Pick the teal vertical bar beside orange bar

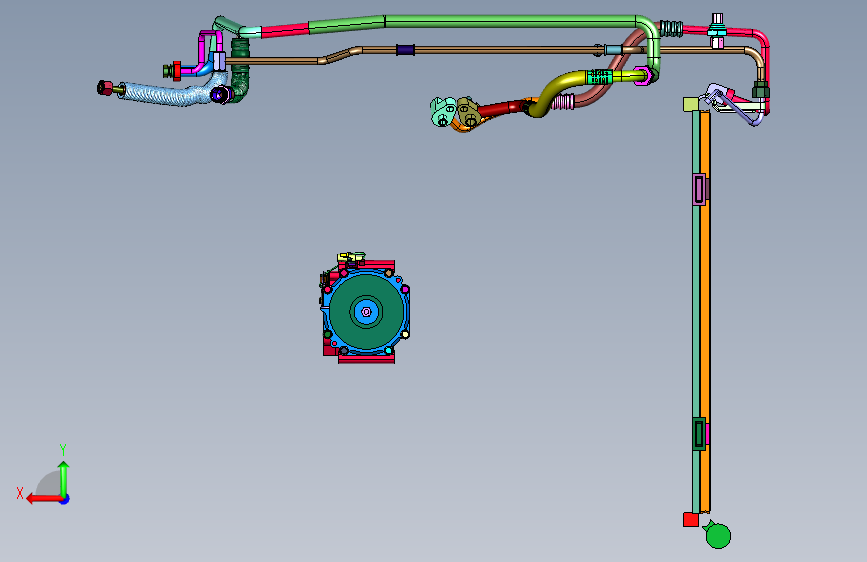coord(696,311)
